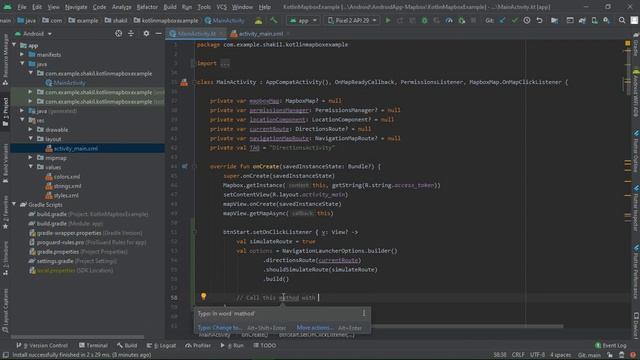
Task: Click the lightbulb quick-fix icon on line 58
Action: pyautogui.click(x=203, y=297)
